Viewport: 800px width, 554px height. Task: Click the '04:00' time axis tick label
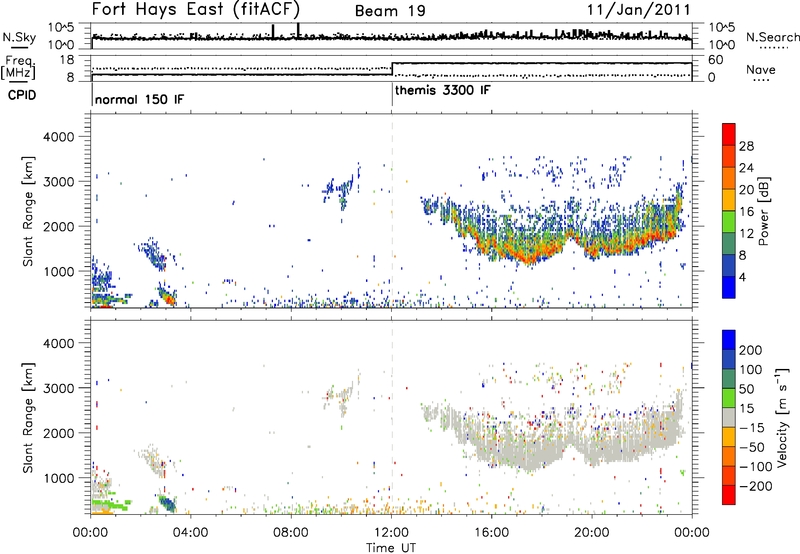191,533
